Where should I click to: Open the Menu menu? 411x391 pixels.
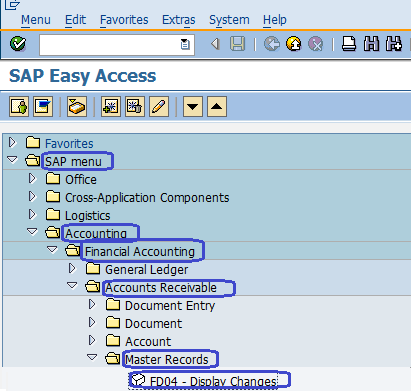36,20
